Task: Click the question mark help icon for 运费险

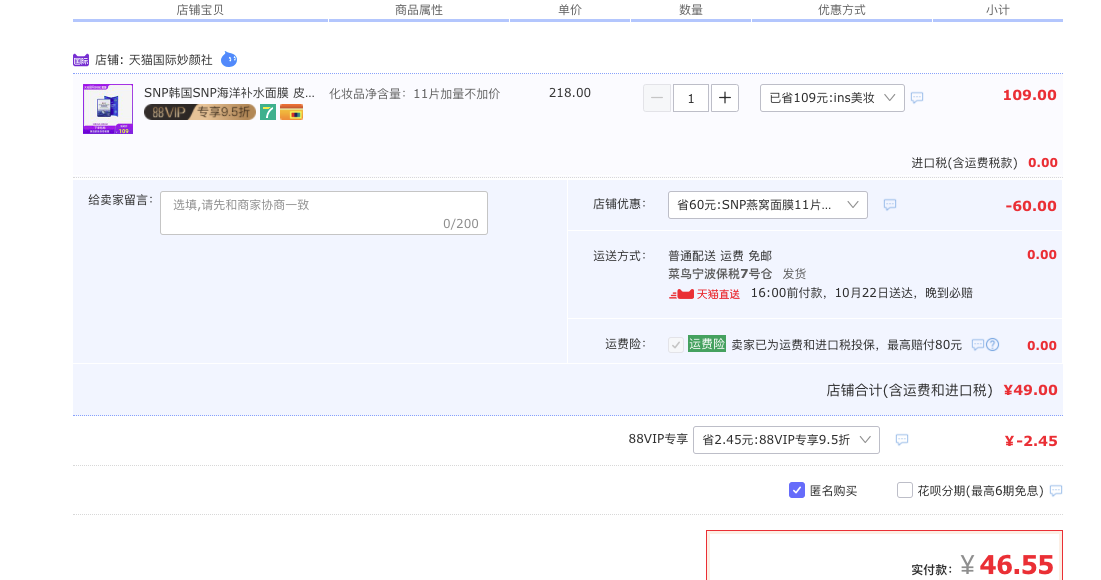Action: click(992, 344)
